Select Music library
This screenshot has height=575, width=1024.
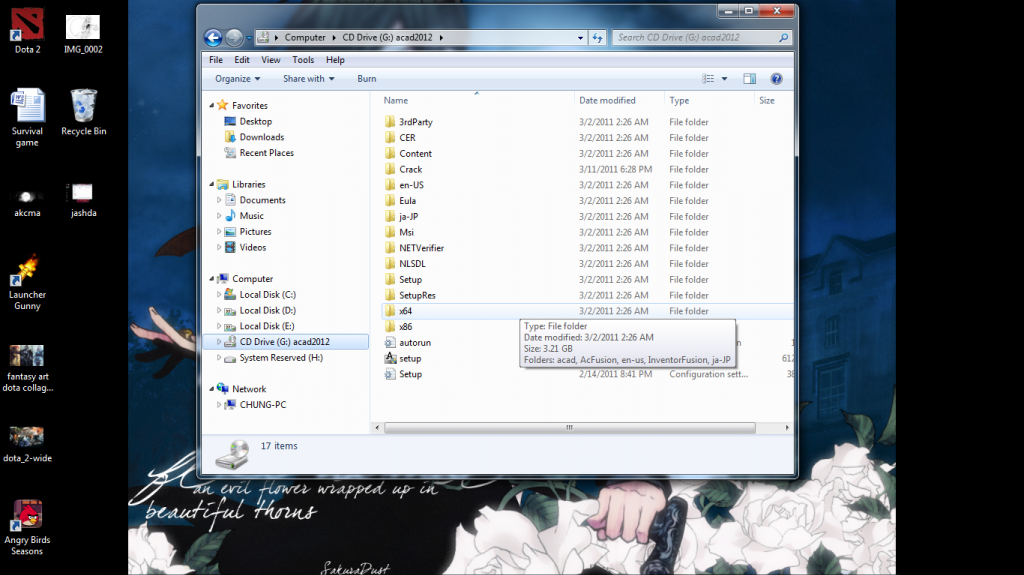(251, 216)
